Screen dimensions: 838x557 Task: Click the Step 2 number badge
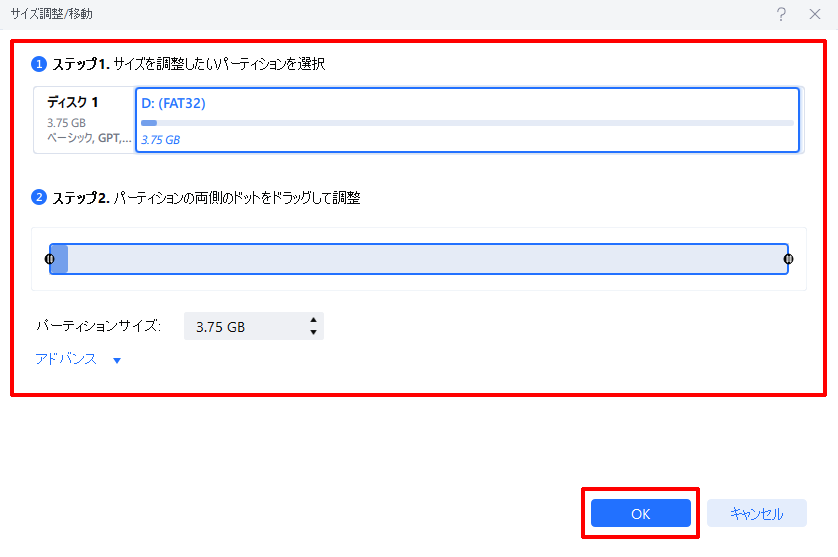(40, 198)
